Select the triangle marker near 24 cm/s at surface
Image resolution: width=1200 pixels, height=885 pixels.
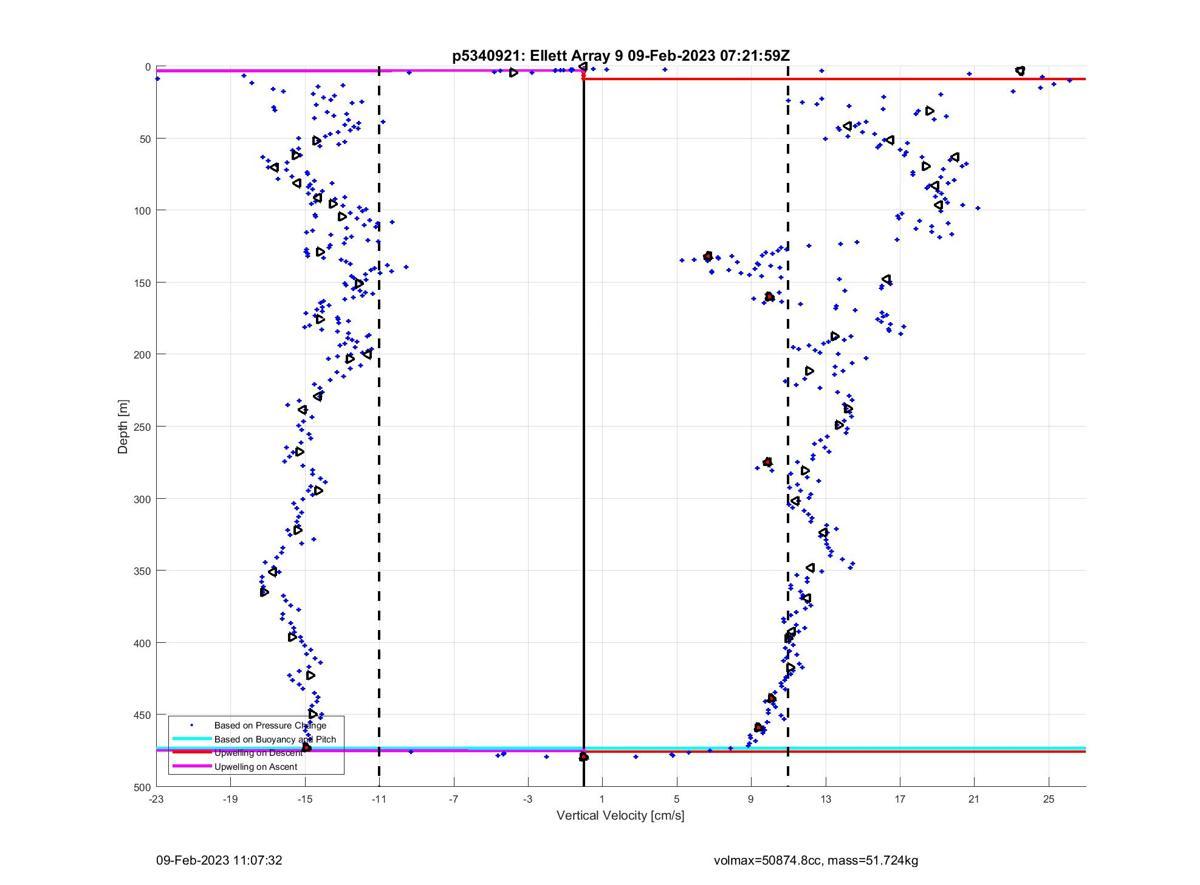(1020, 71)
